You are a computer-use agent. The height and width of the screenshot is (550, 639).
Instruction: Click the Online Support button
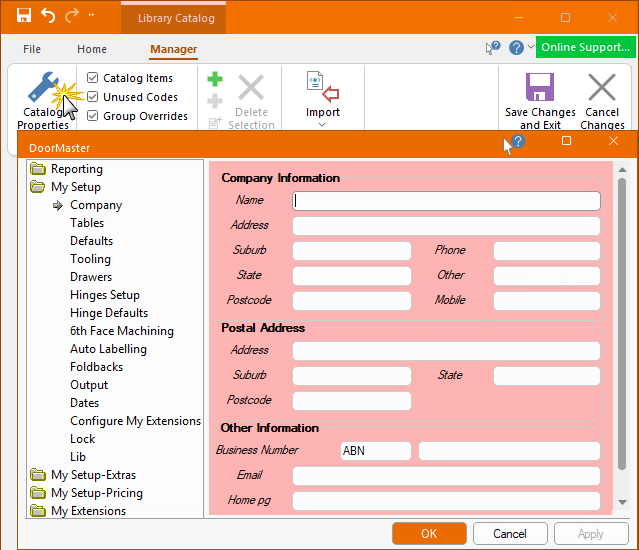click(586, 47)
